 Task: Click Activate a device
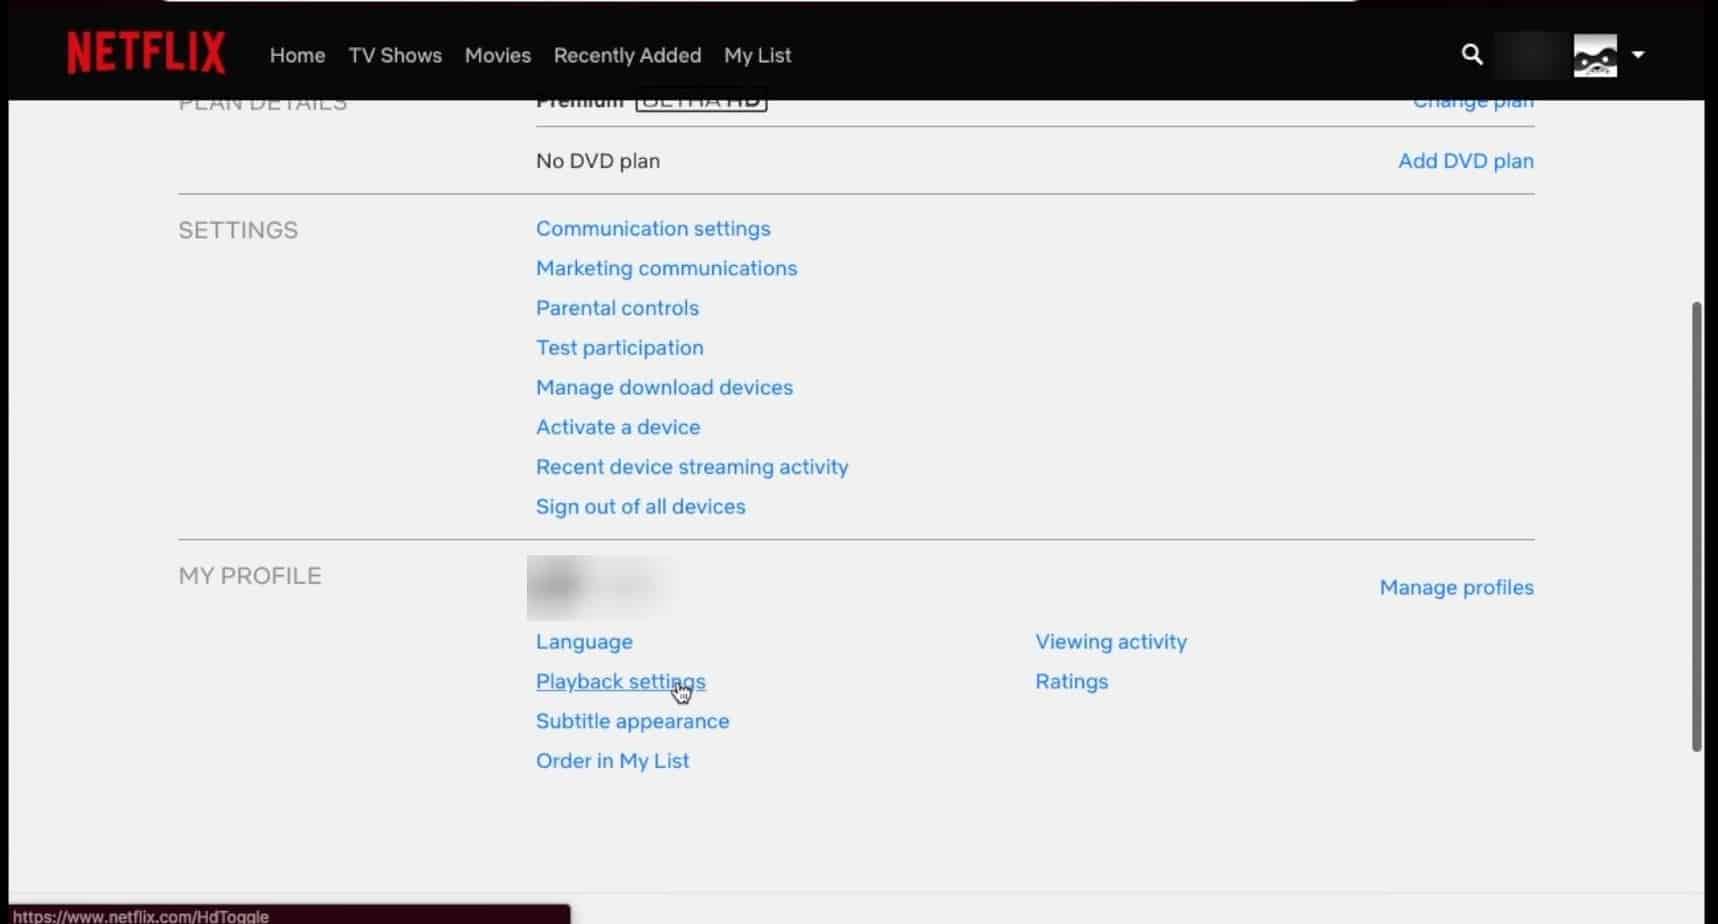coord(618,427)
